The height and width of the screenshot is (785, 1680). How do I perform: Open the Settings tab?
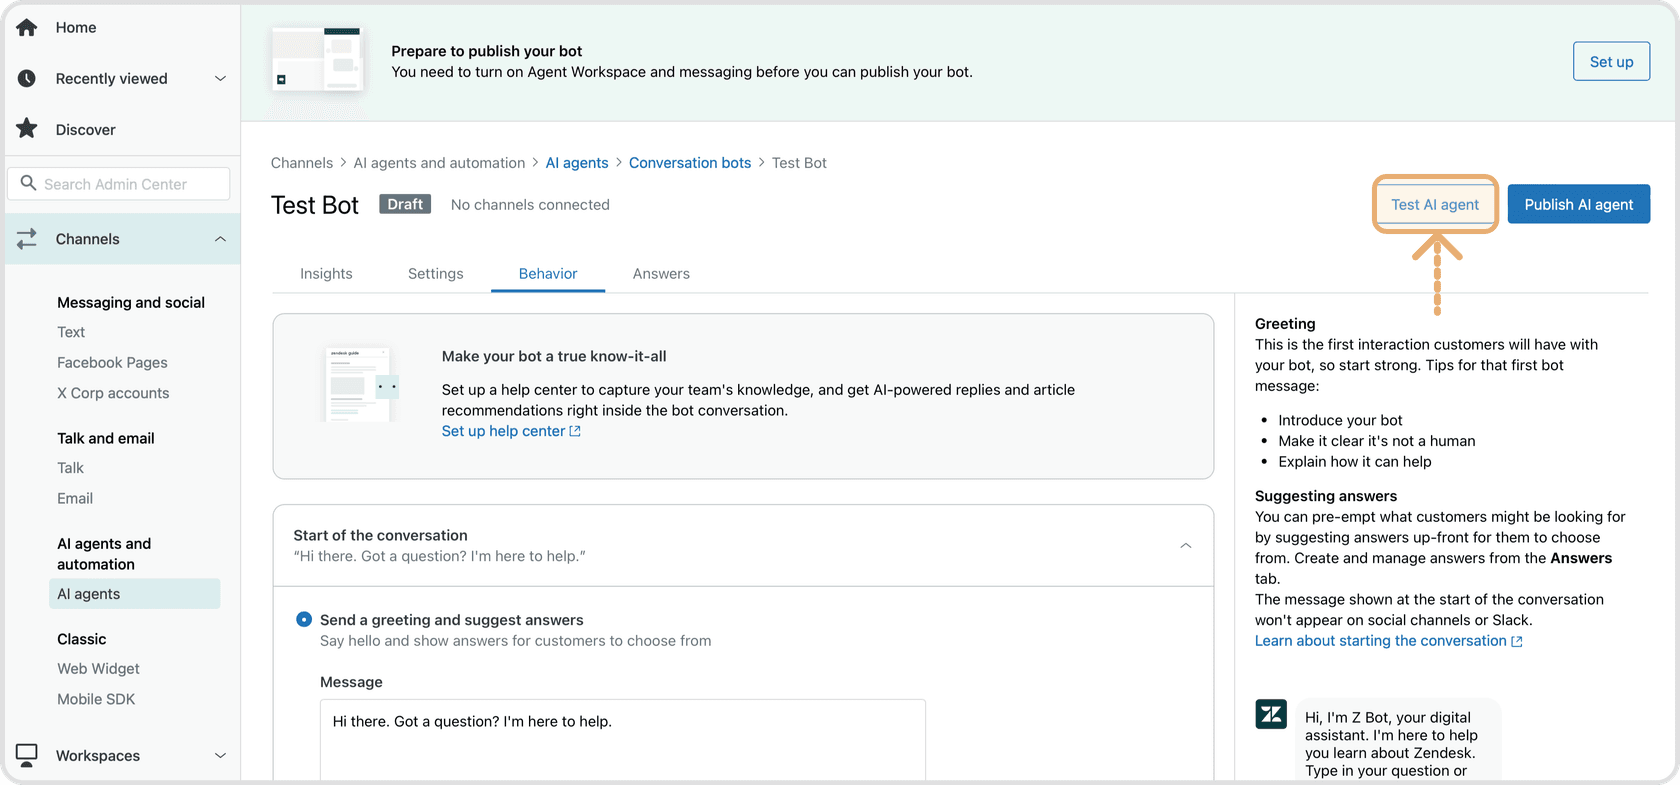click(435, 274)
